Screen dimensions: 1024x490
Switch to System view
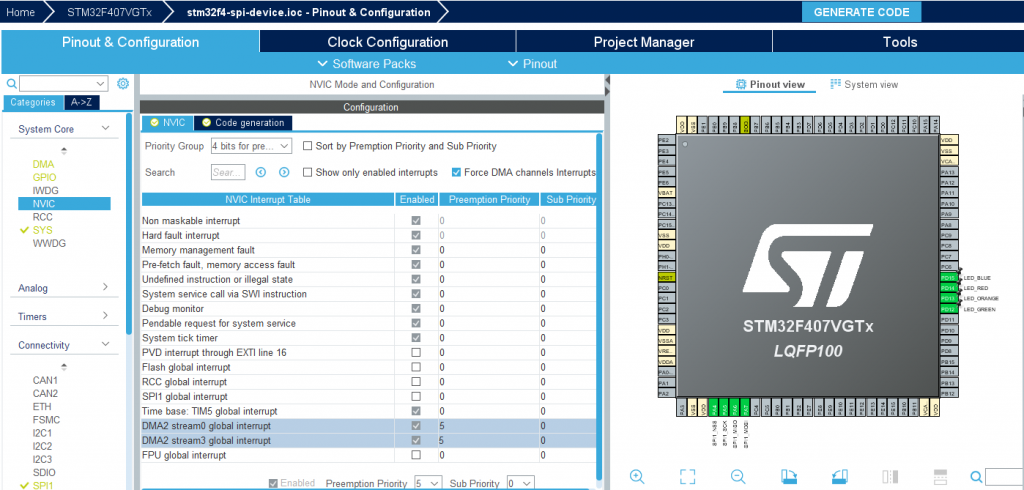pos(864,85)
